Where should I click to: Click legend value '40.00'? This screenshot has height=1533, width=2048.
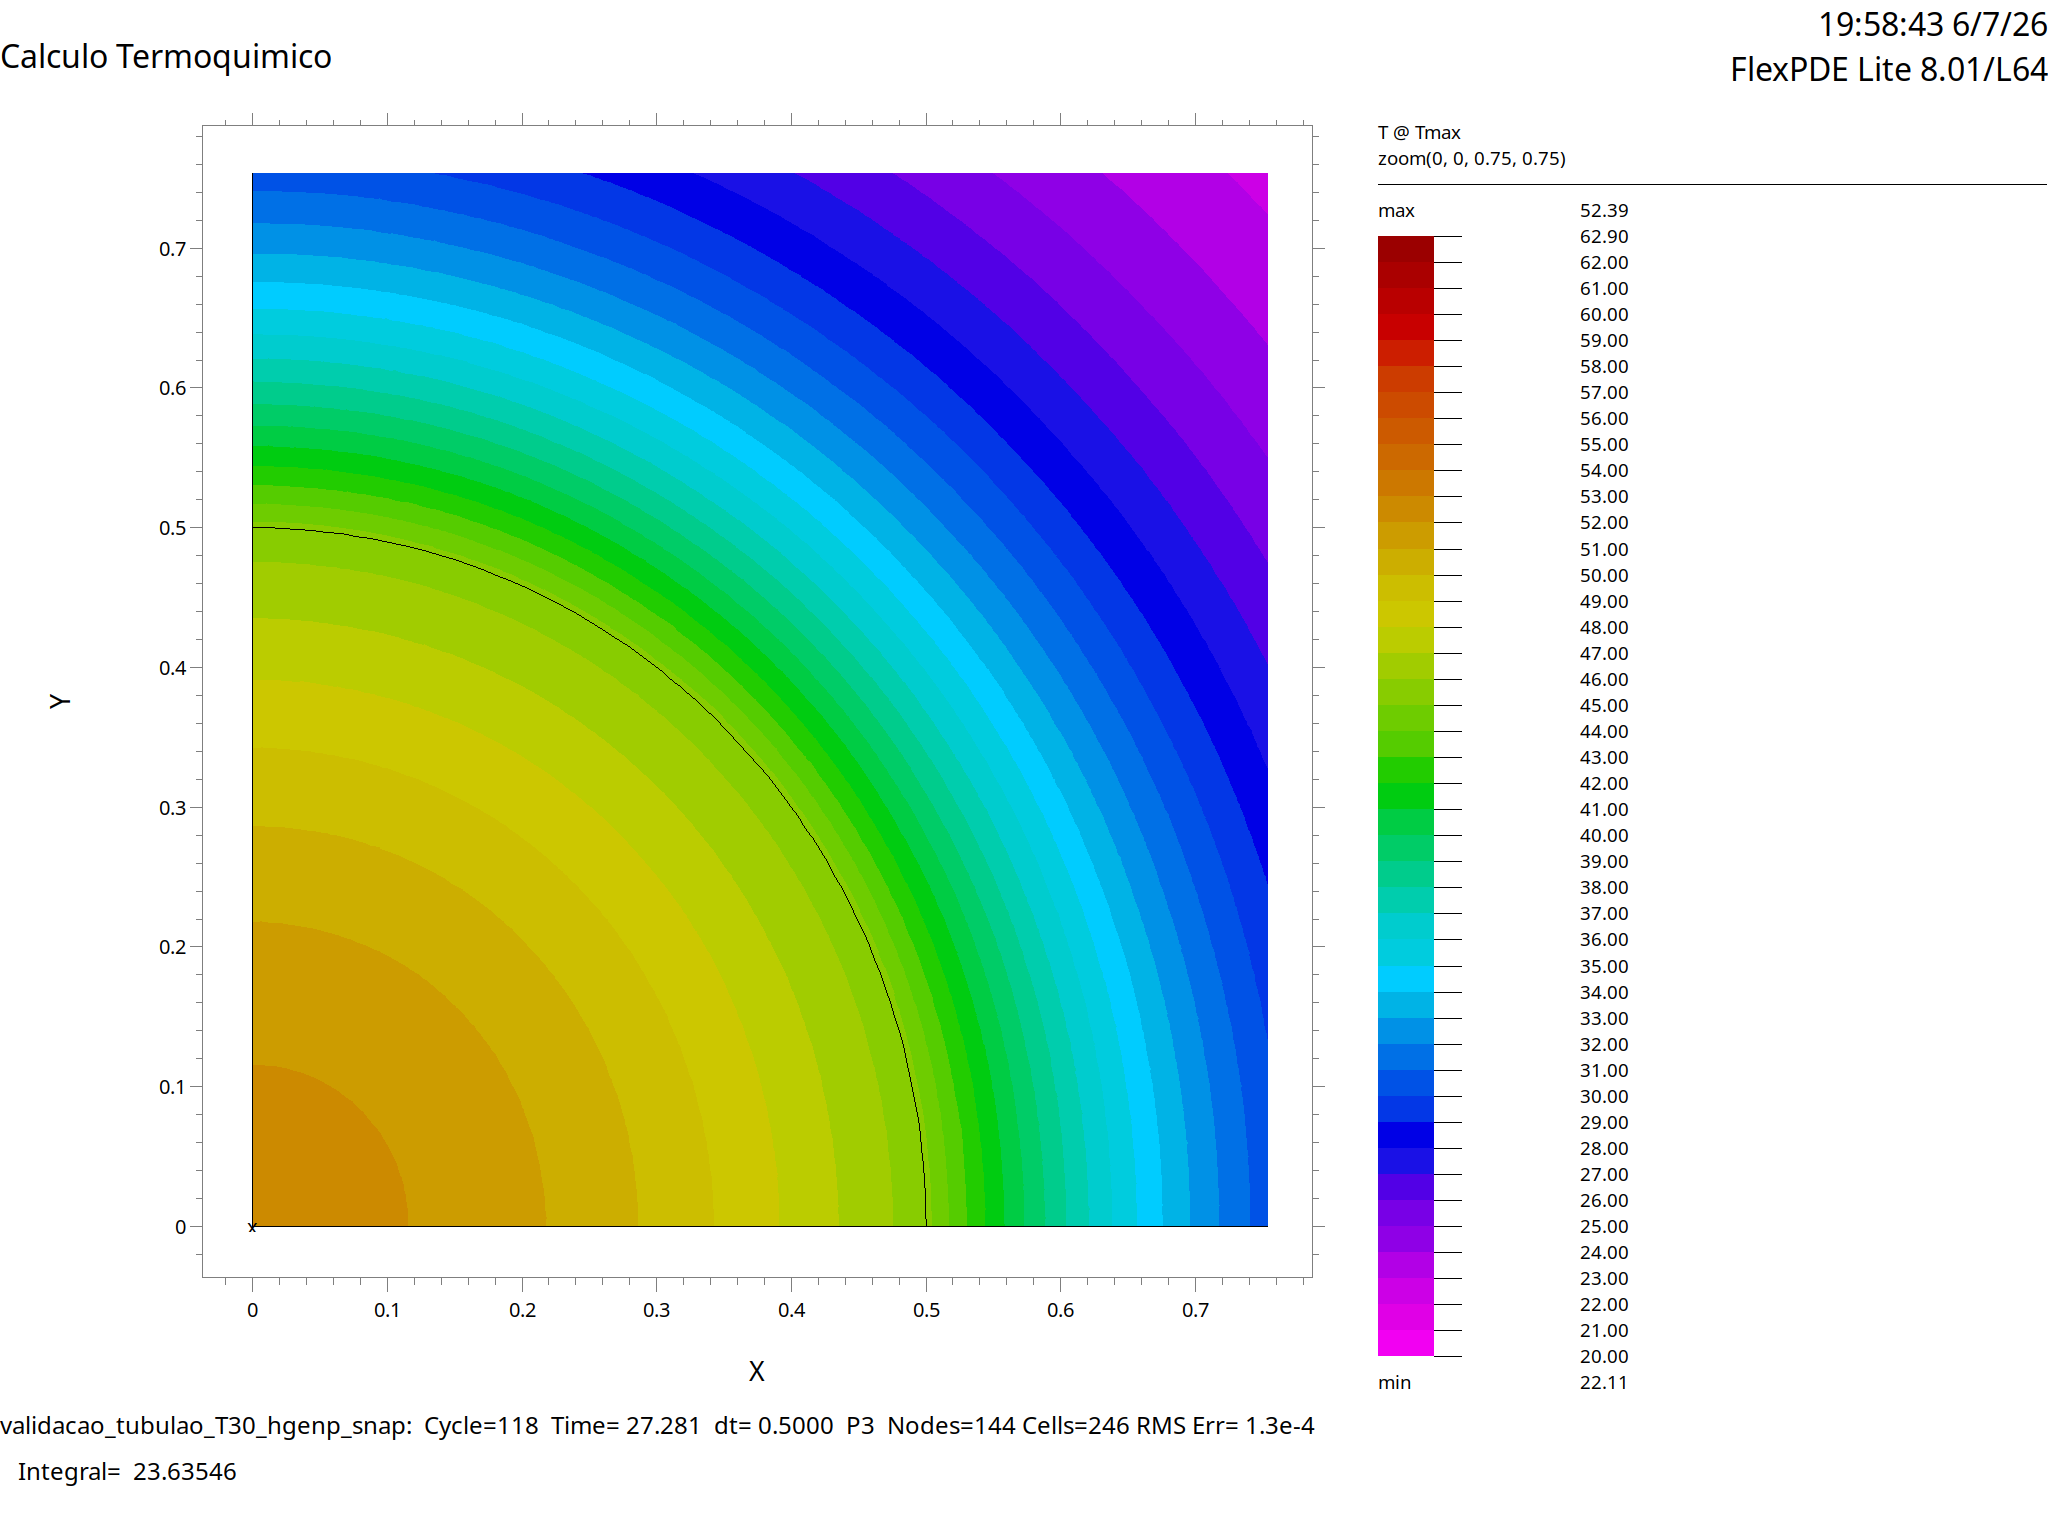[x=1604, y=836]
